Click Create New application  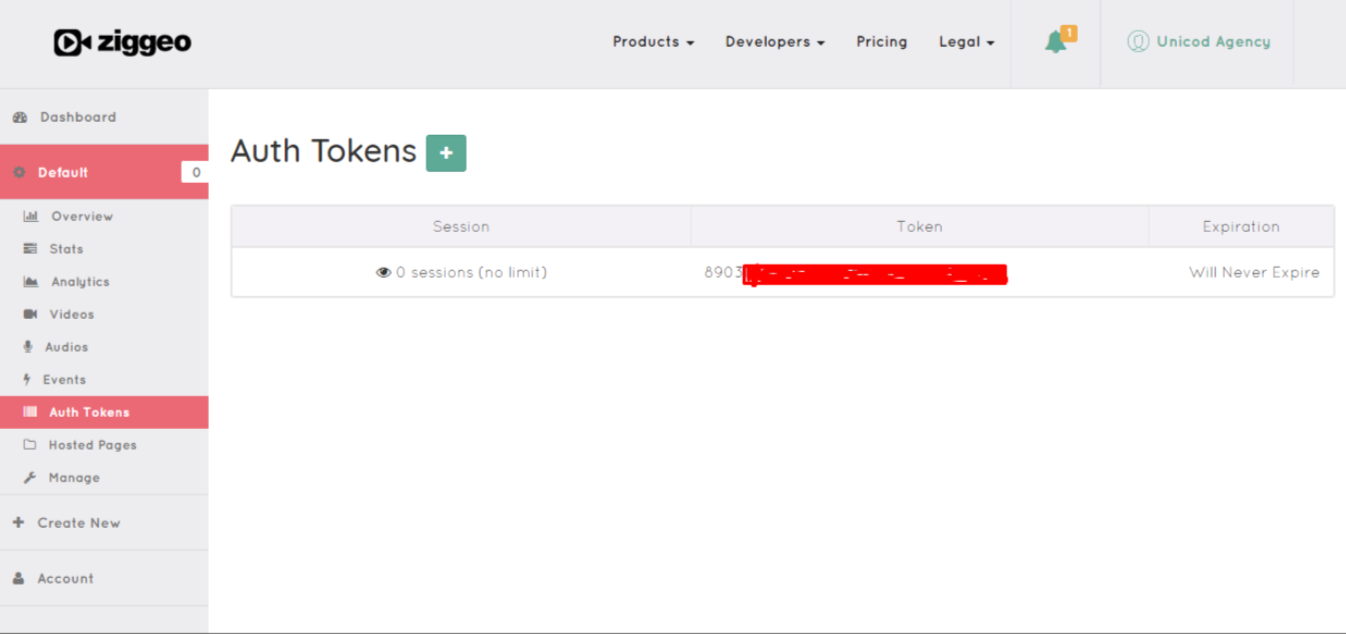[x=78, y=523]
